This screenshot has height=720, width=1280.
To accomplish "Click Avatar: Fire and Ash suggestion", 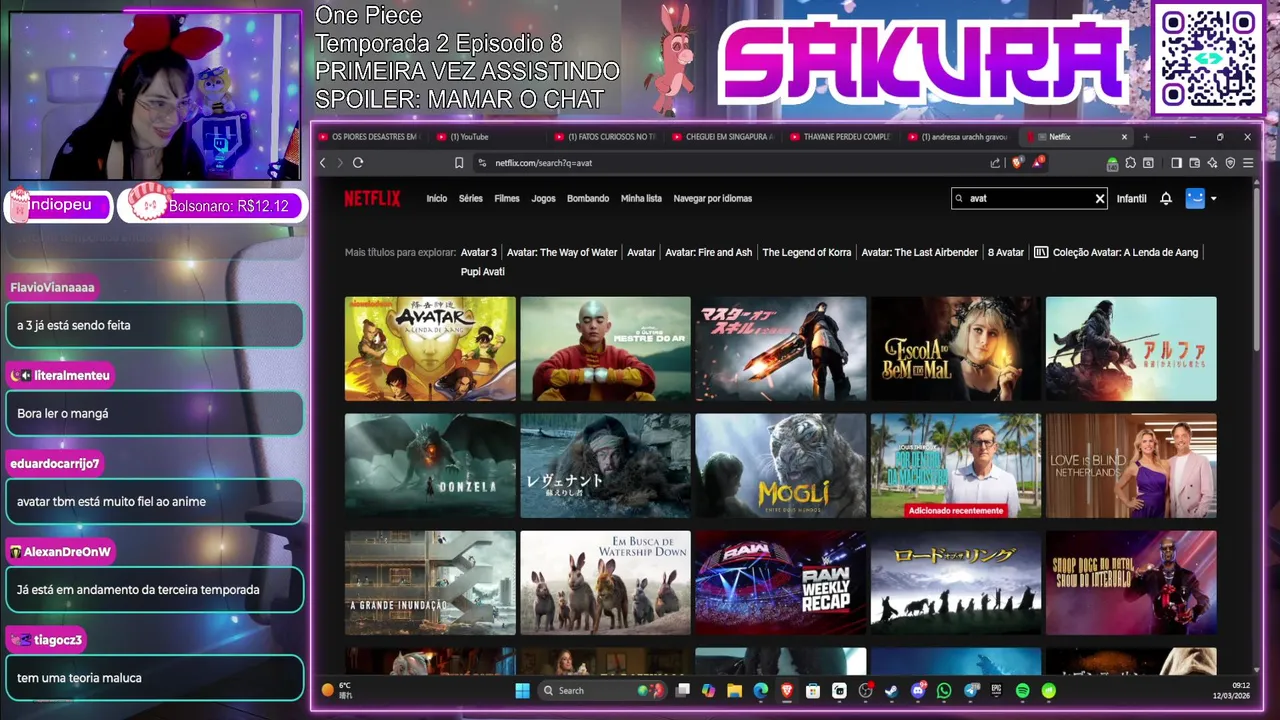I will 709,252.
